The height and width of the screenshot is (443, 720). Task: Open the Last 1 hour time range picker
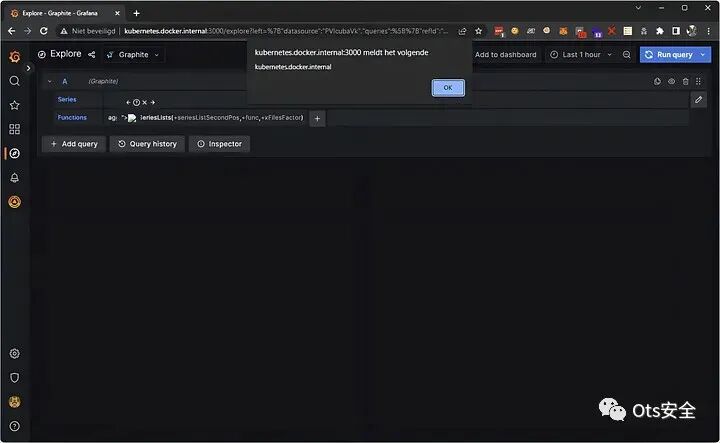pos(581,55)
